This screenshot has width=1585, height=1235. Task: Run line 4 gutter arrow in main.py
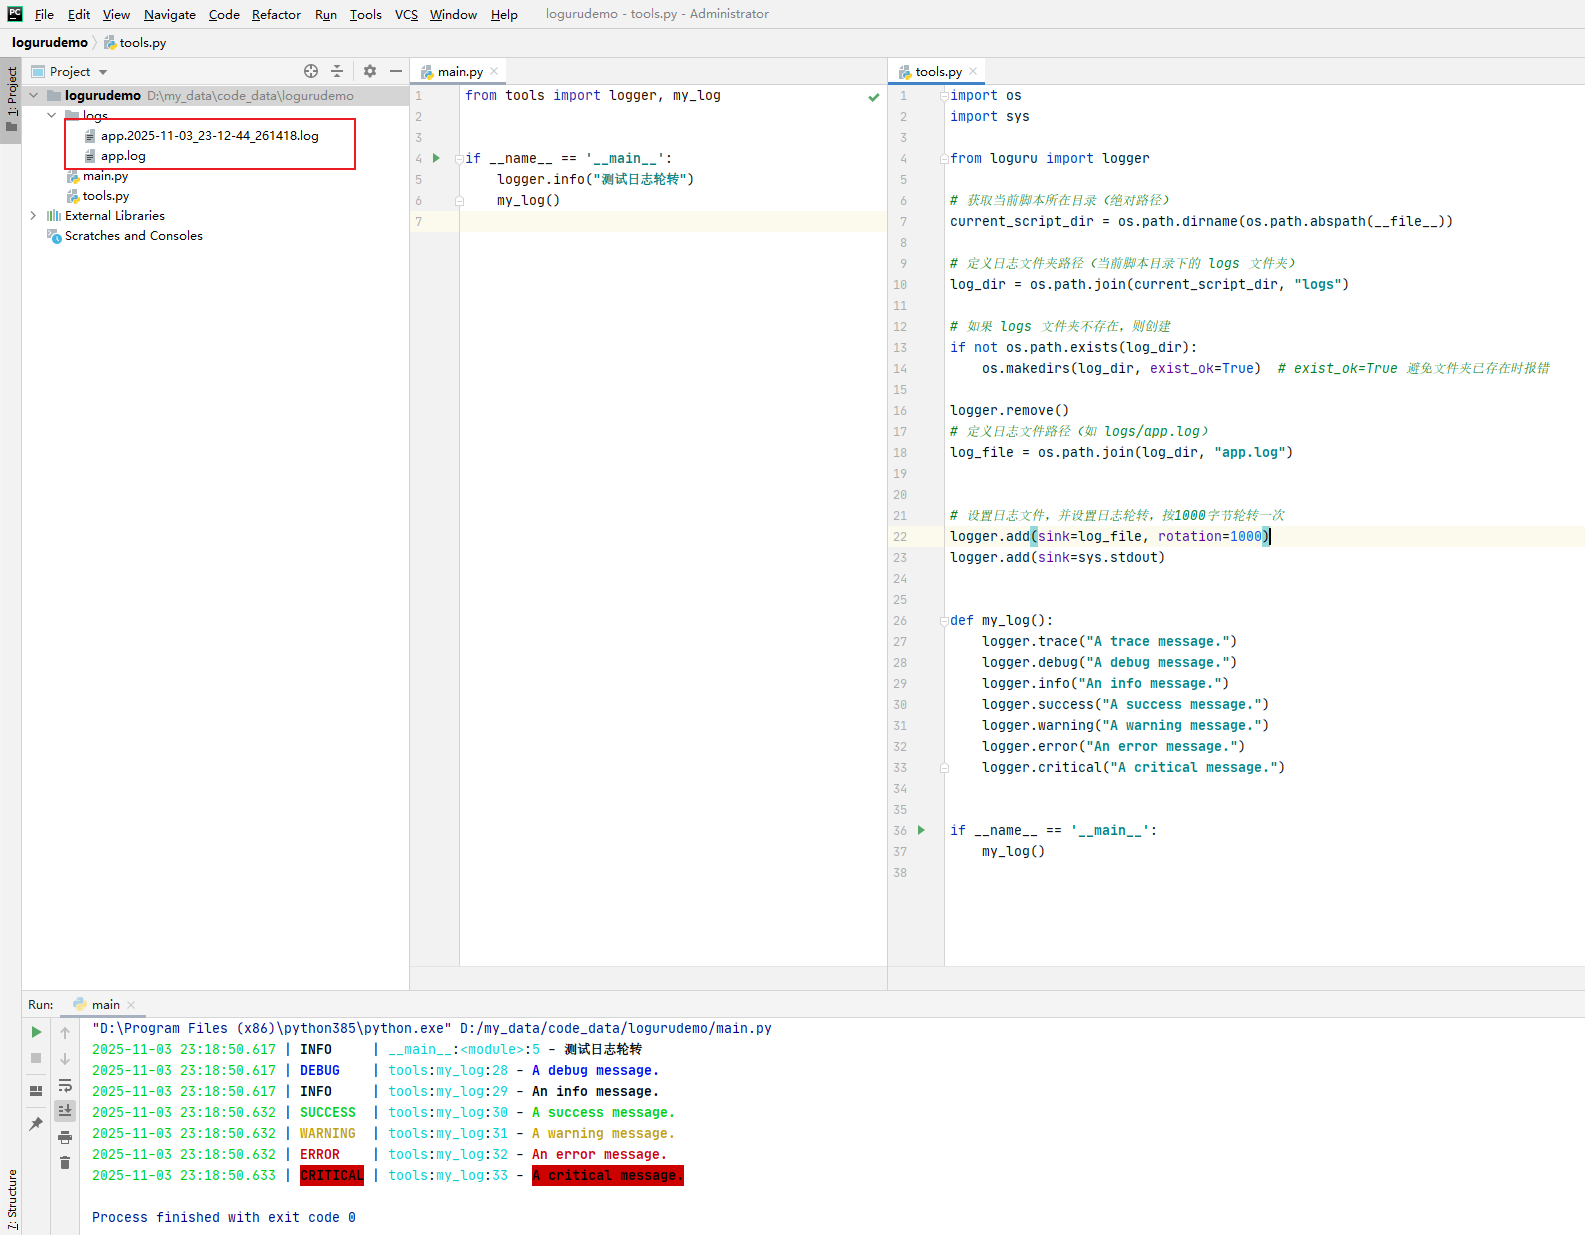pyautogui.click(x=436, y=158)
